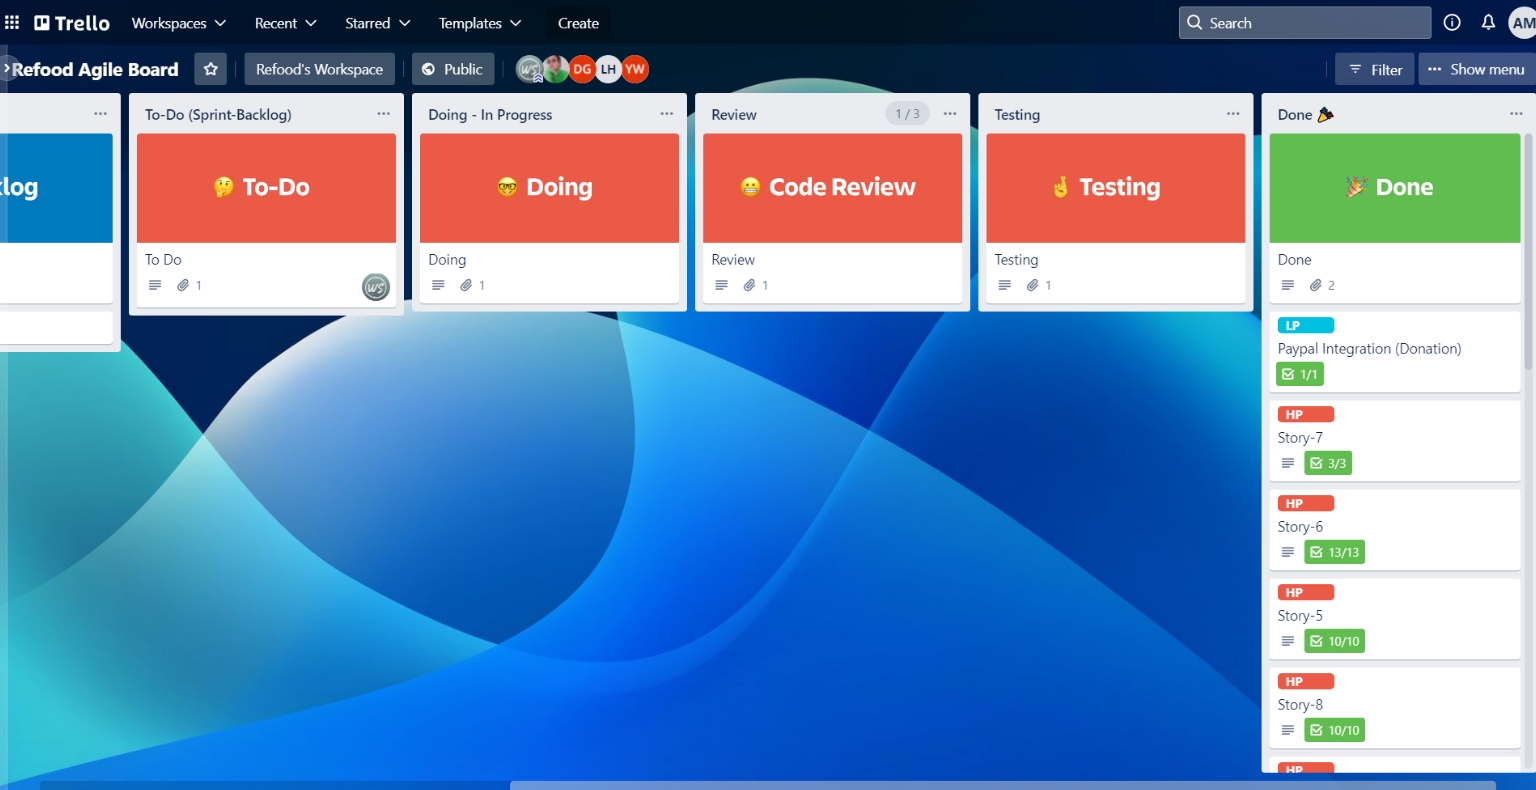
Task: Open the Filter cards button
Action: pos(1375,69)
